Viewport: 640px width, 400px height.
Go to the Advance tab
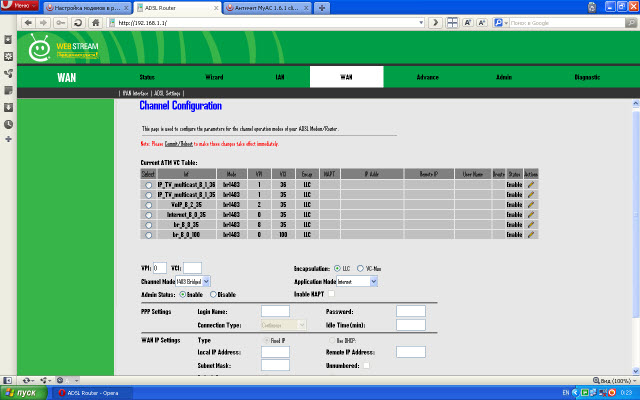point(428,76)
